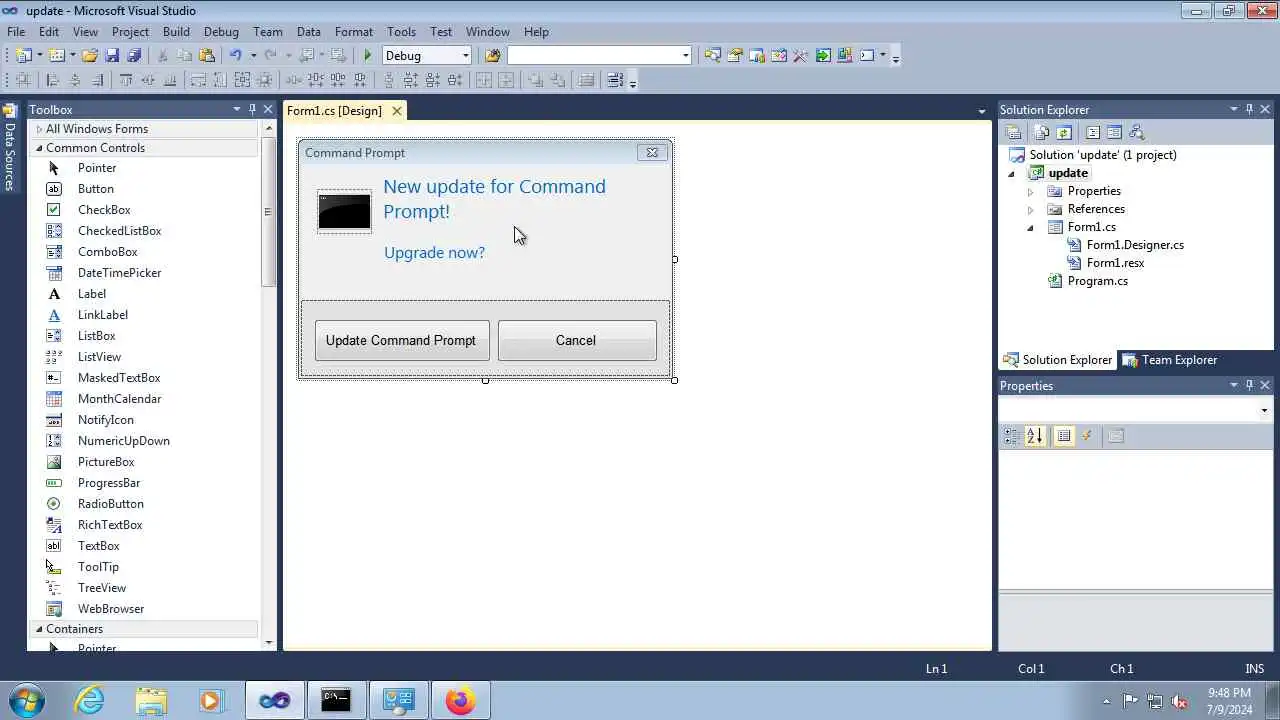Open the Debug configuration dropdown
This screenshot has width=1280, height=720.
coord(465,56)
